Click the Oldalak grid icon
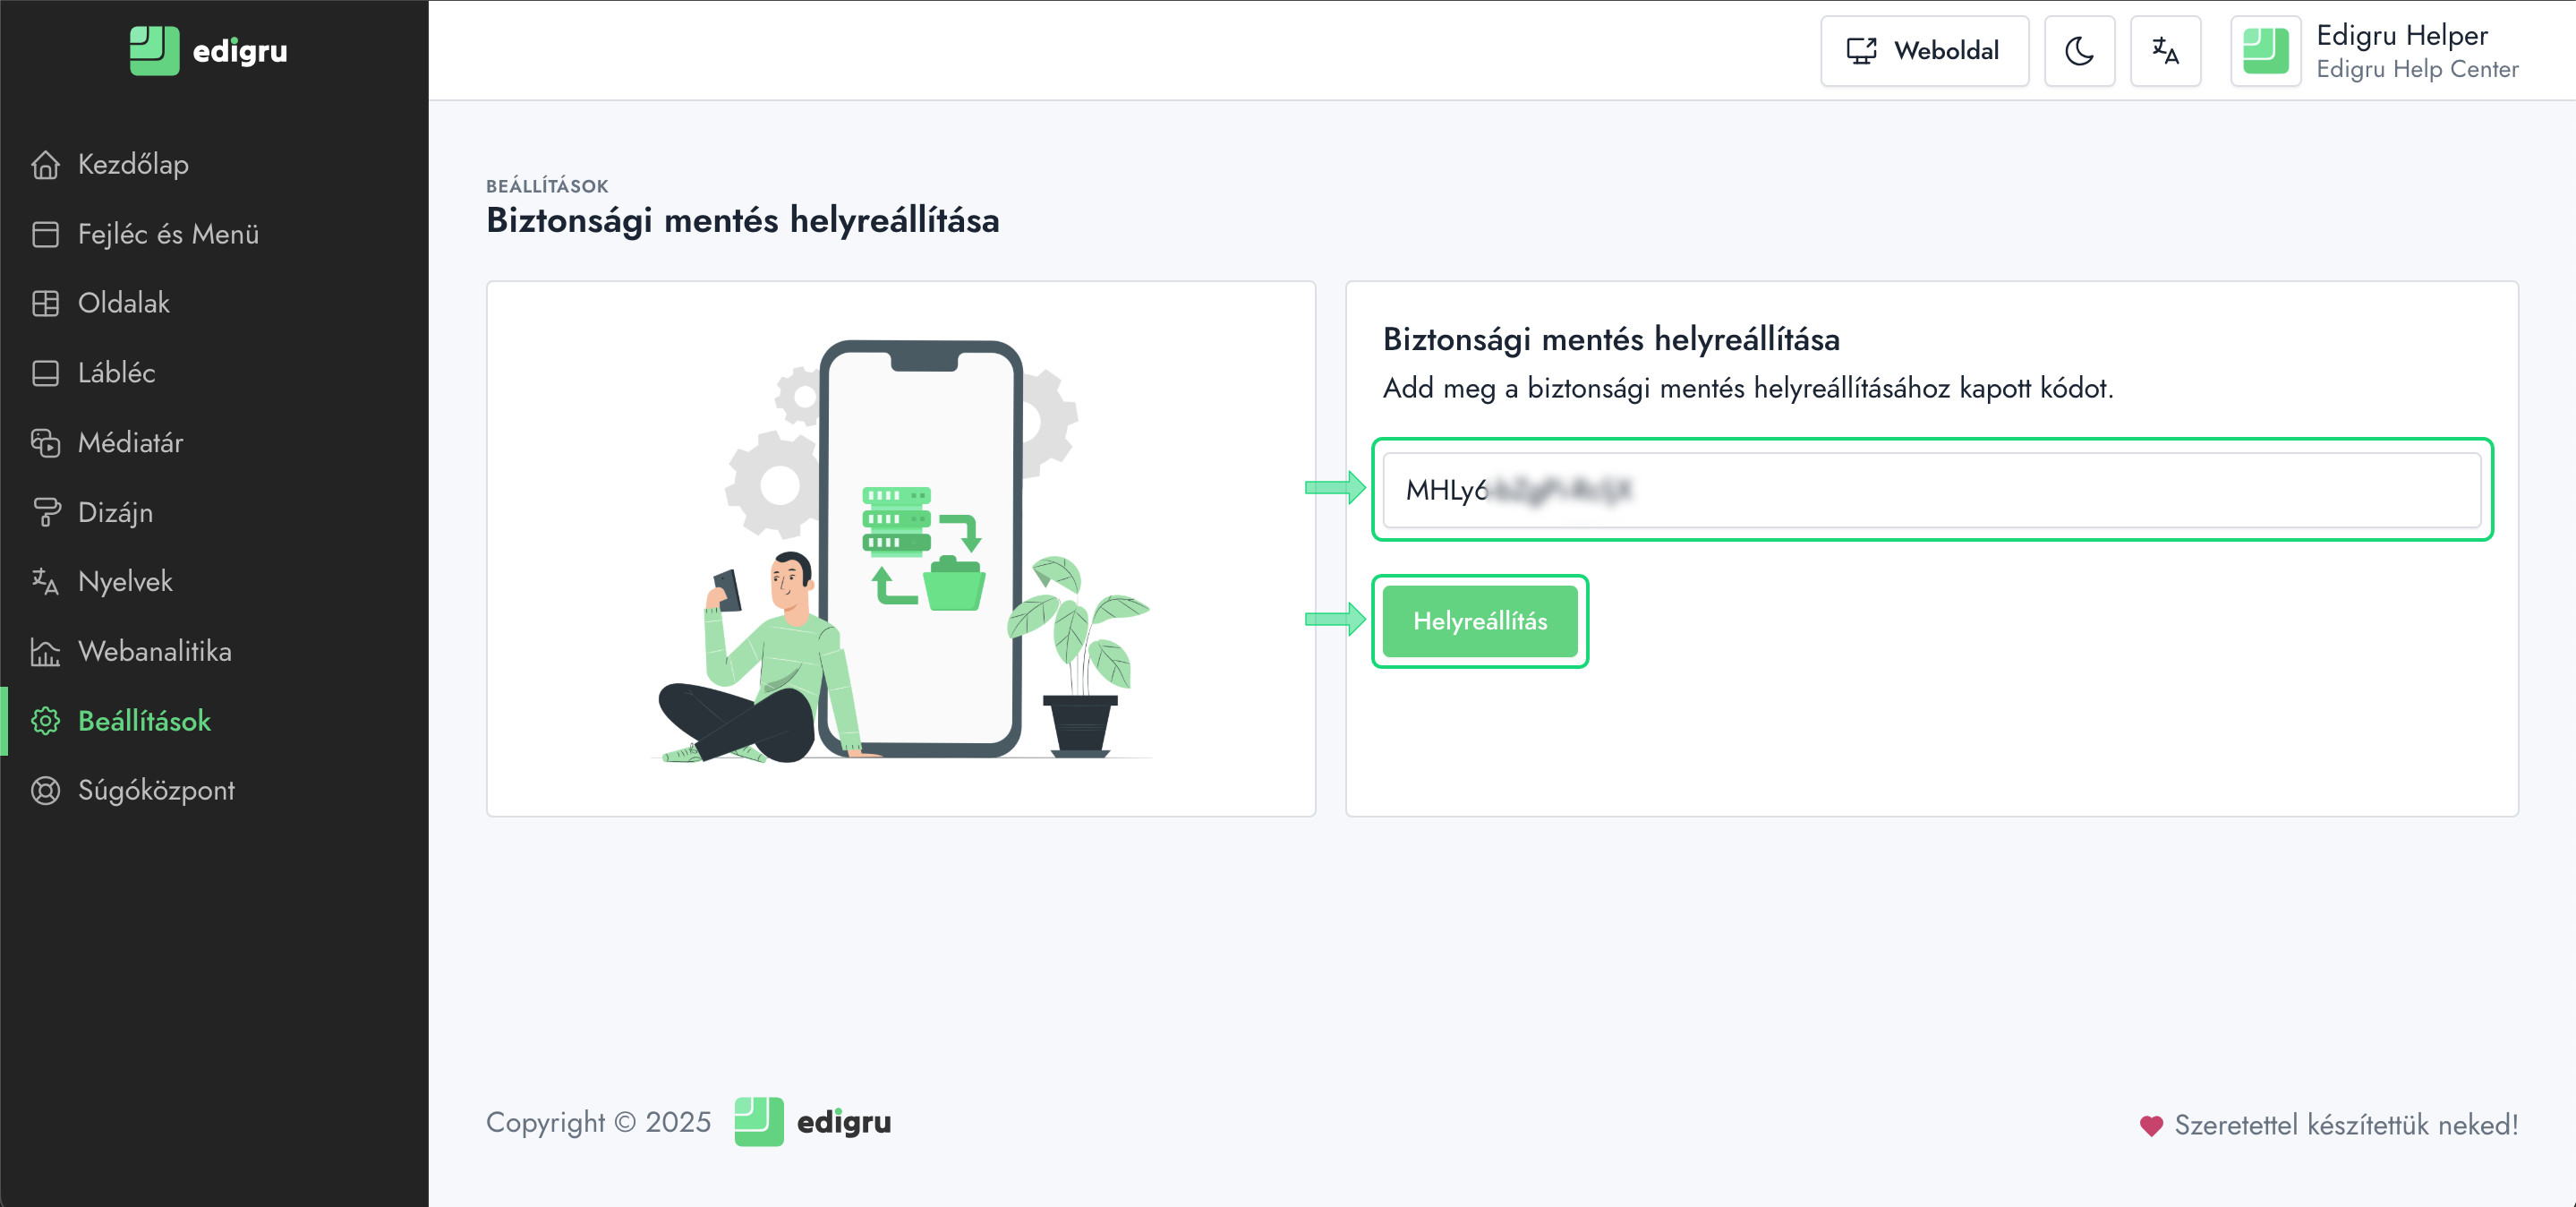2576x1207 pixels. (45, 303)
